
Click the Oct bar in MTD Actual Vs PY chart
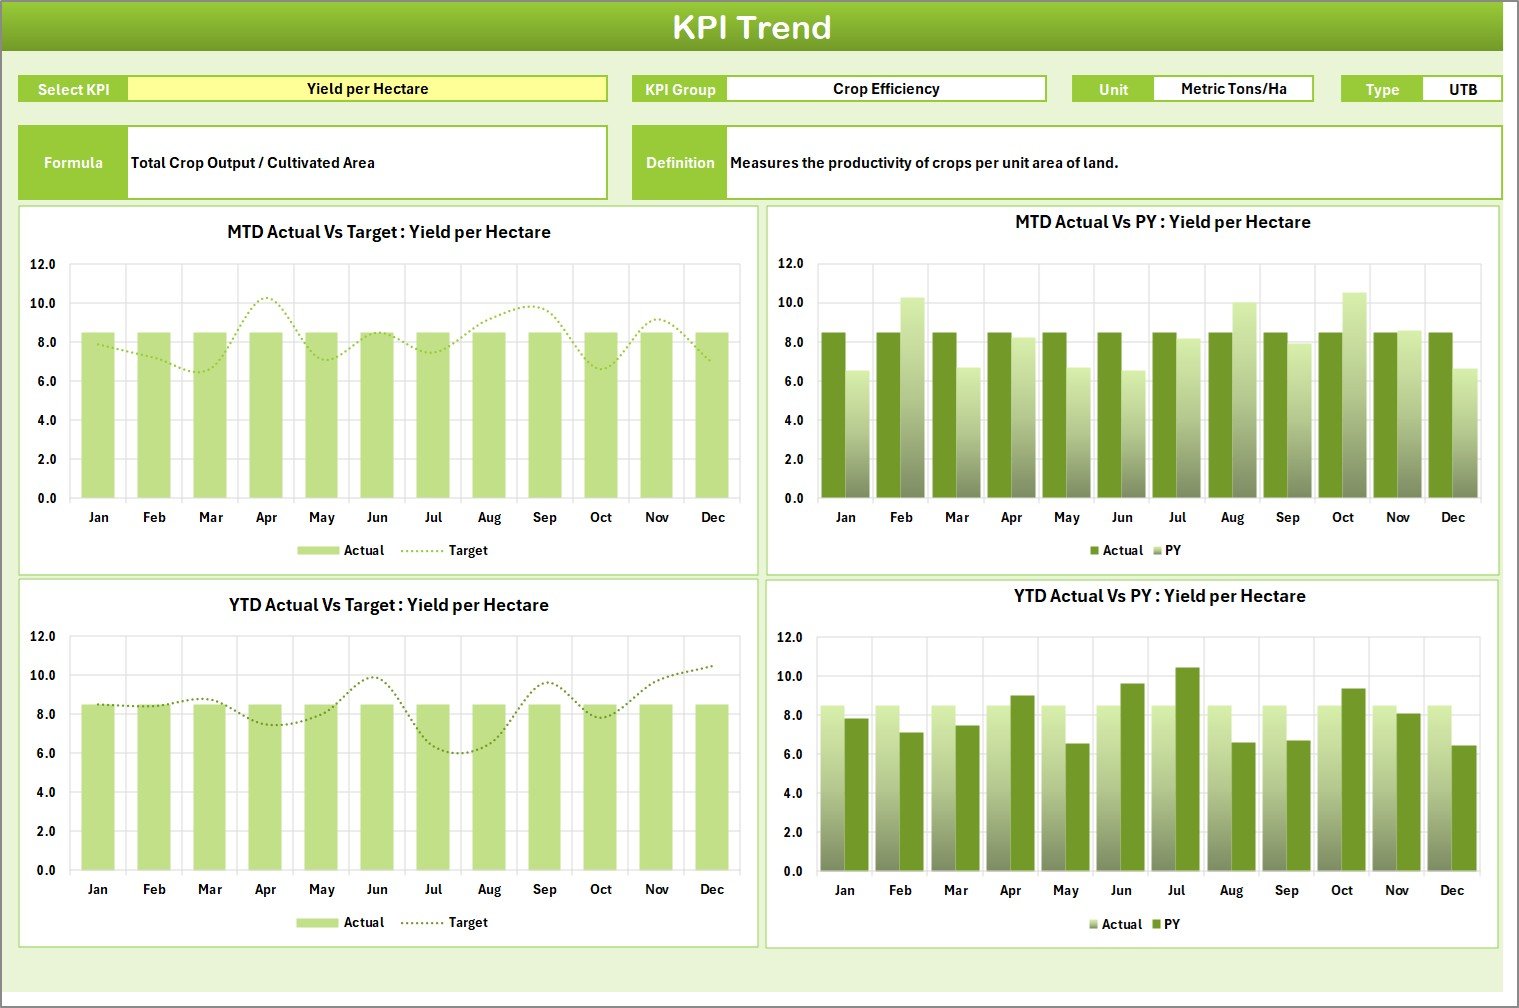(x=1342, y=400)
